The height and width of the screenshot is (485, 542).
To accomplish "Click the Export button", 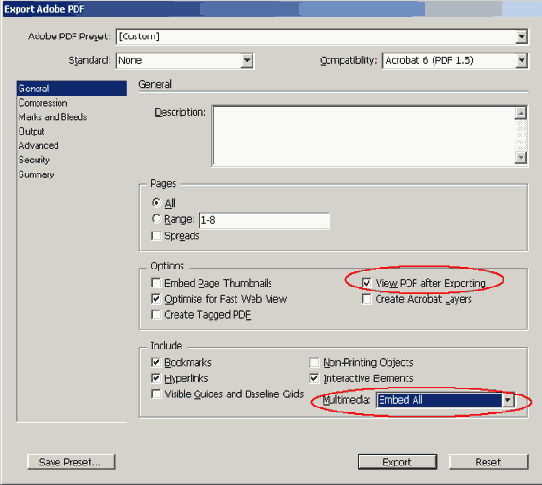I will 397,462.
